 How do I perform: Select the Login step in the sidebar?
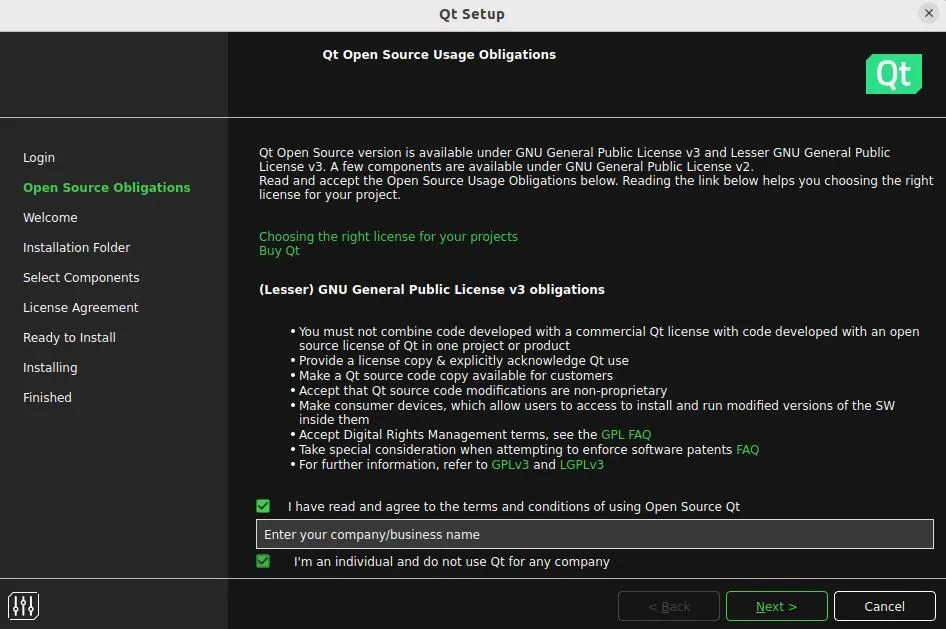[x=39, y=157]
